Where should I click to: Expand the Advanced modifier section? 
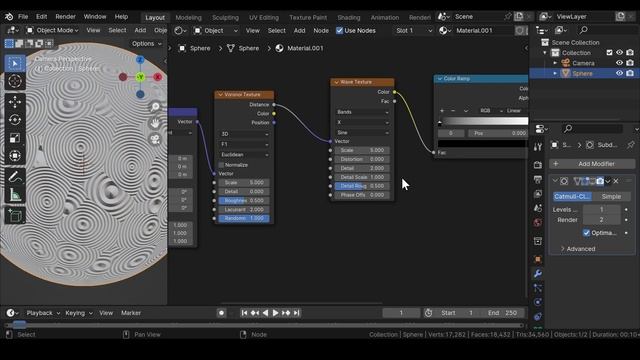coord(578,249)
